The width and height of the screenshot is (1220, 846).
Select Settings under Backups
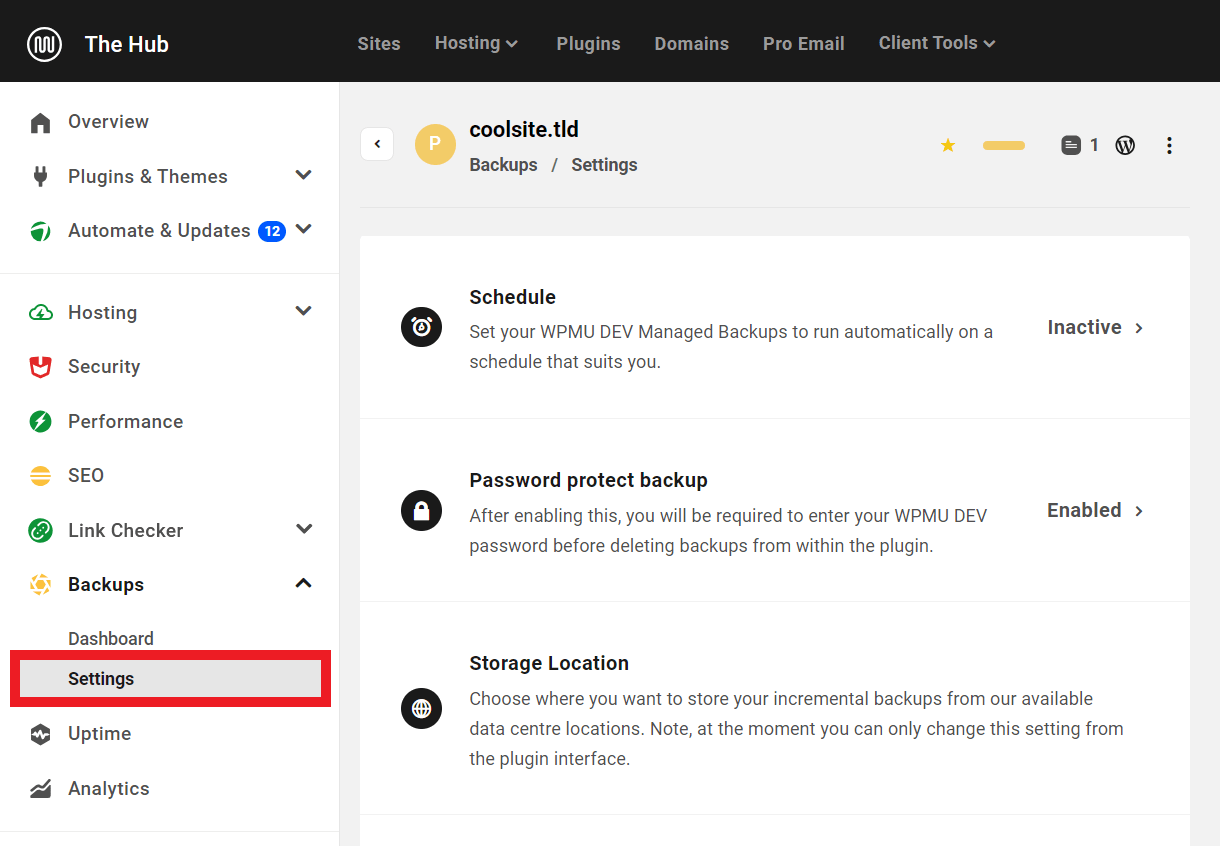[x=170, y=679]
